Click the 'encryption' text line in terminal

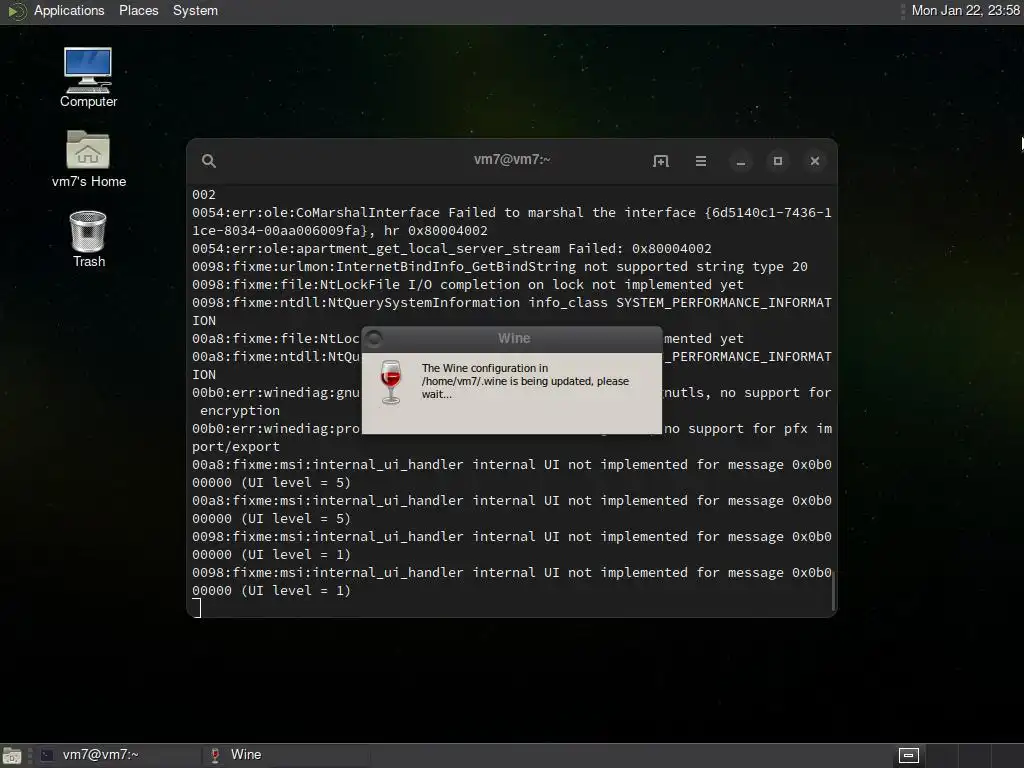tap(240, 411)
